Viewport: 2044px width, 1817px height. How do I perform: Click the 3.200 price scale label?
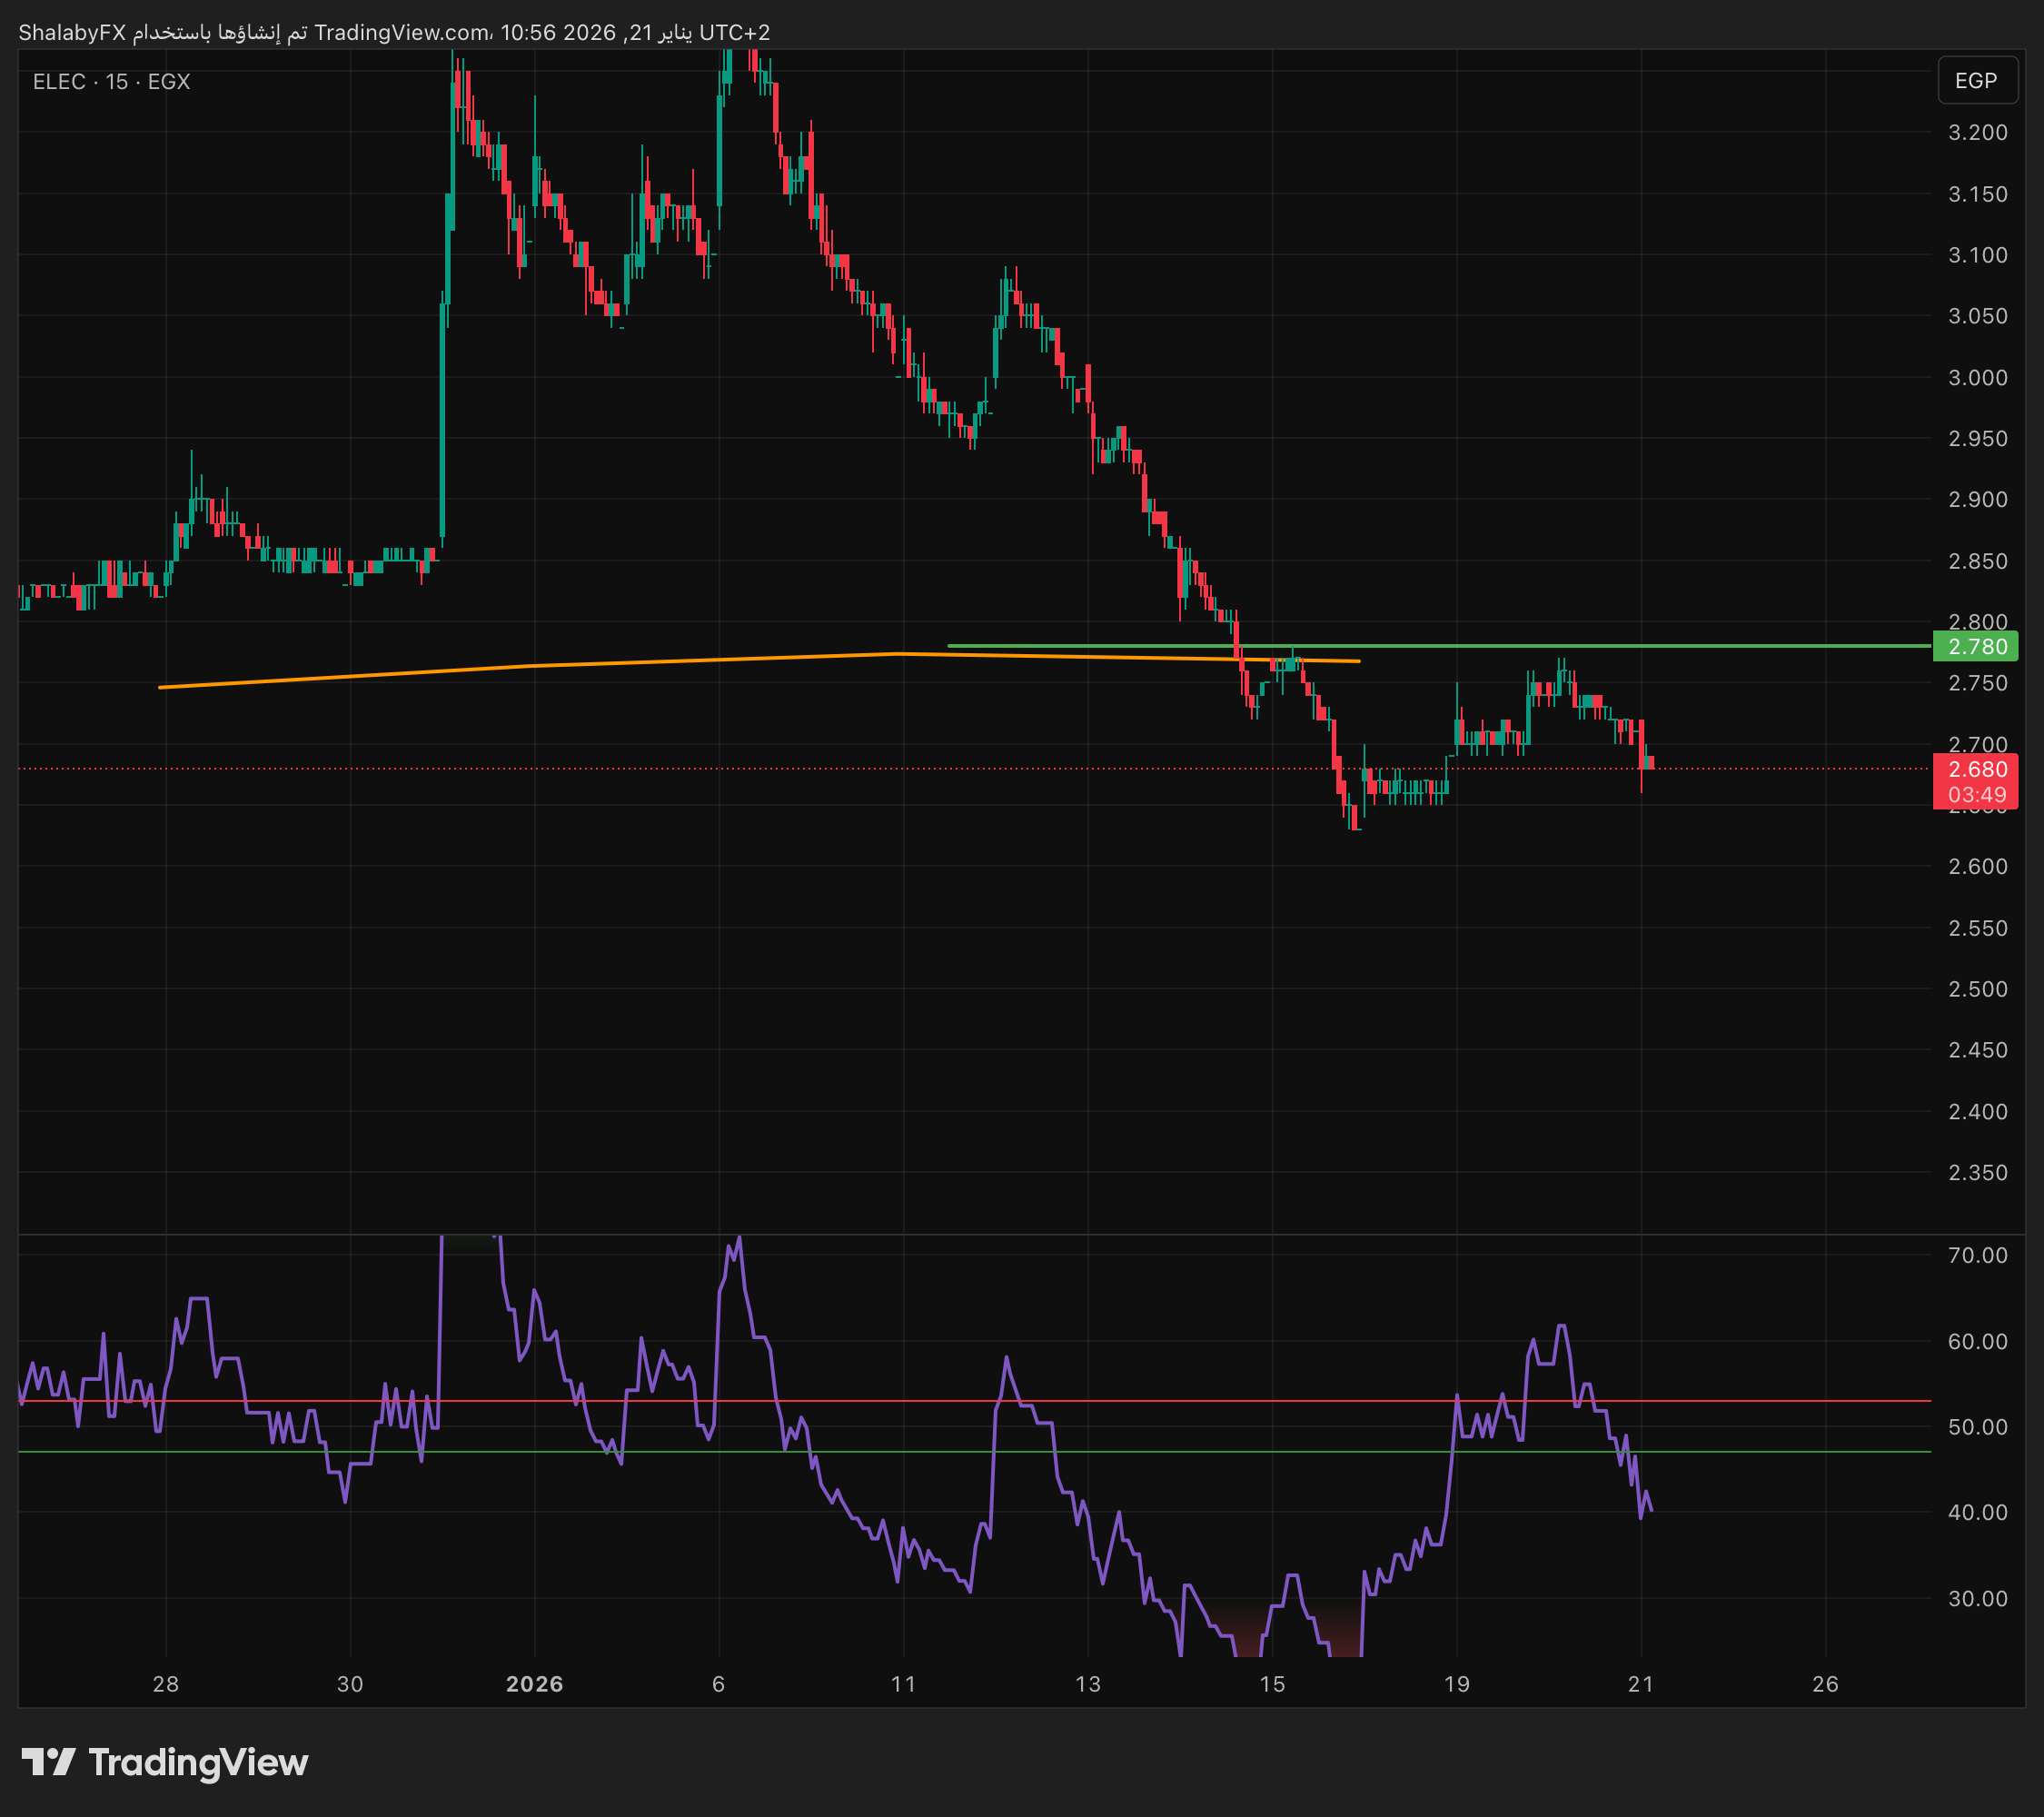pos(1977,132)
